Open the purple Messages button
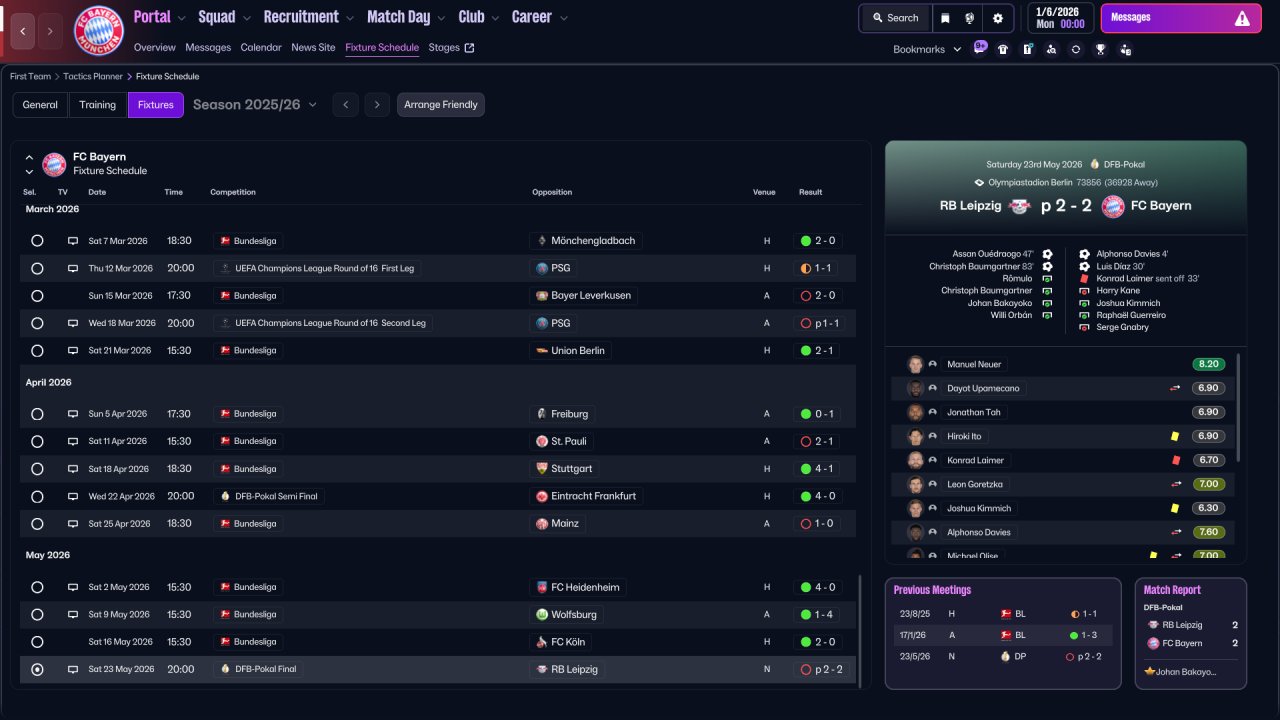This screenshot has height=720, width=1280. click(x=1181, y=18)
